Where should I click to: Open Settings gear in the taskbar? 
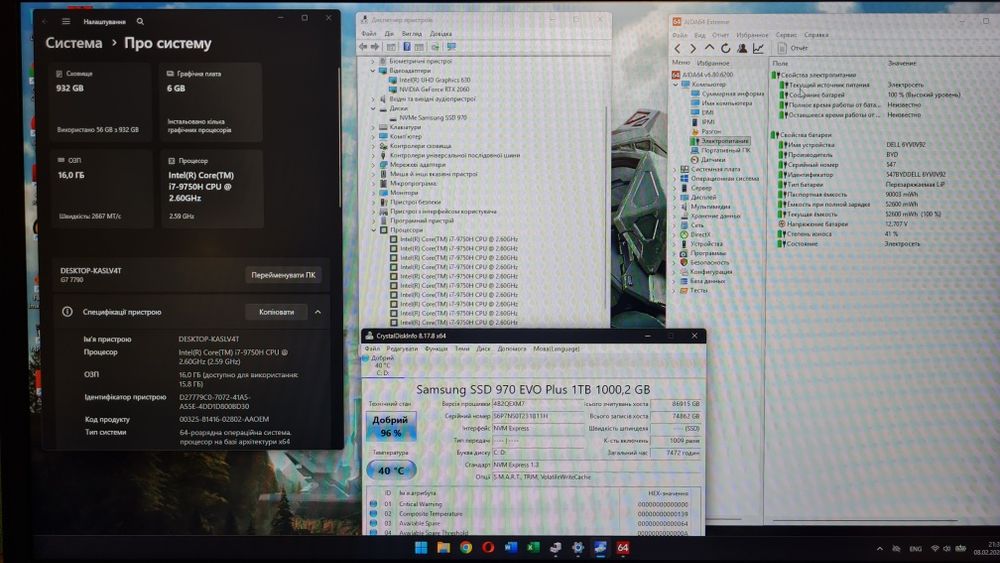coord(578,547)
